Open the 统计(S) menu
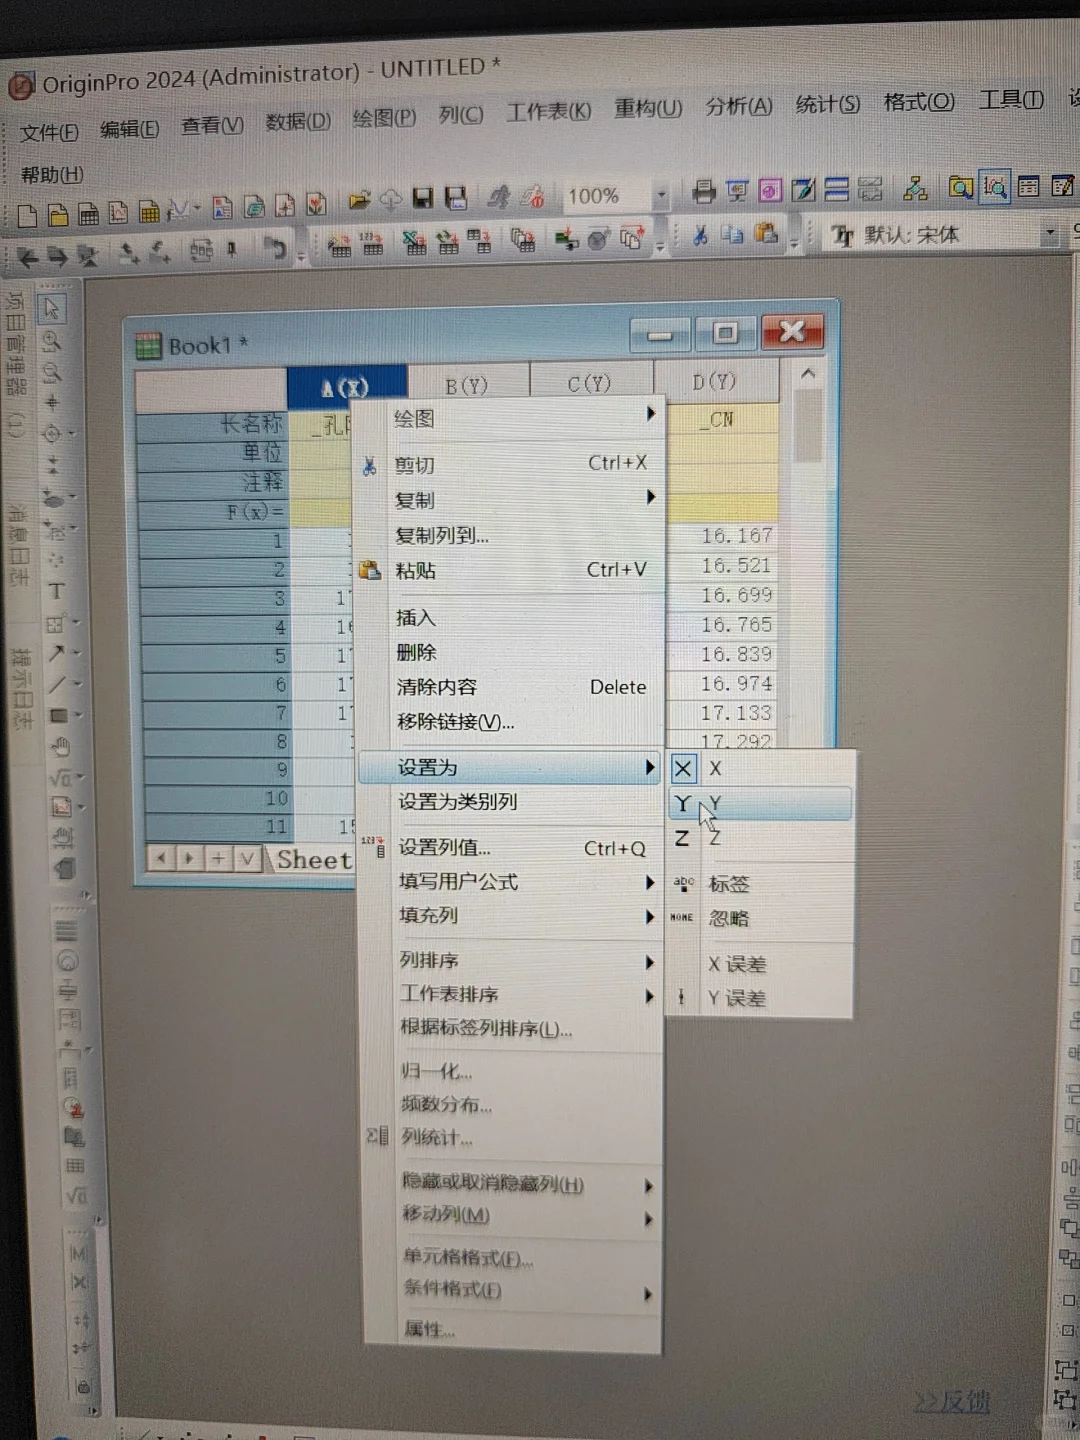The height and width of the screenshot is (1440, 1080). pos(827,103)
